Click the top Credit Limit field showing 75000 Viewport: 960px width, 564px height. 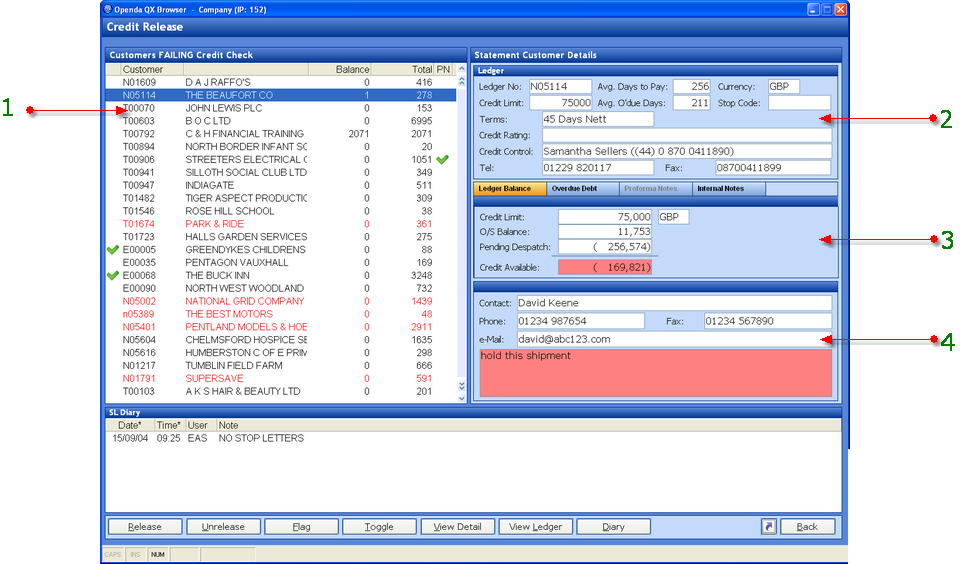click(x=560, y=102)
